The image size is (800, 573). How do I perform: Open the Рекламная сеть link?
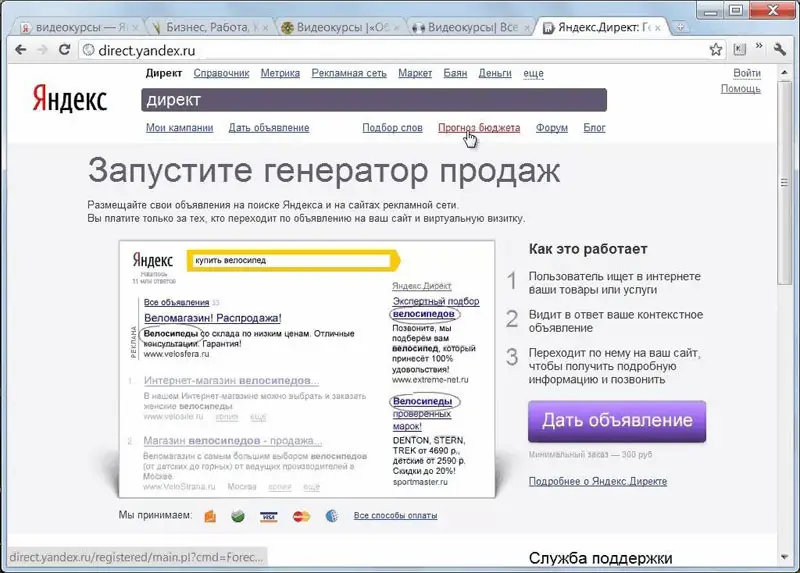(349, 73)
